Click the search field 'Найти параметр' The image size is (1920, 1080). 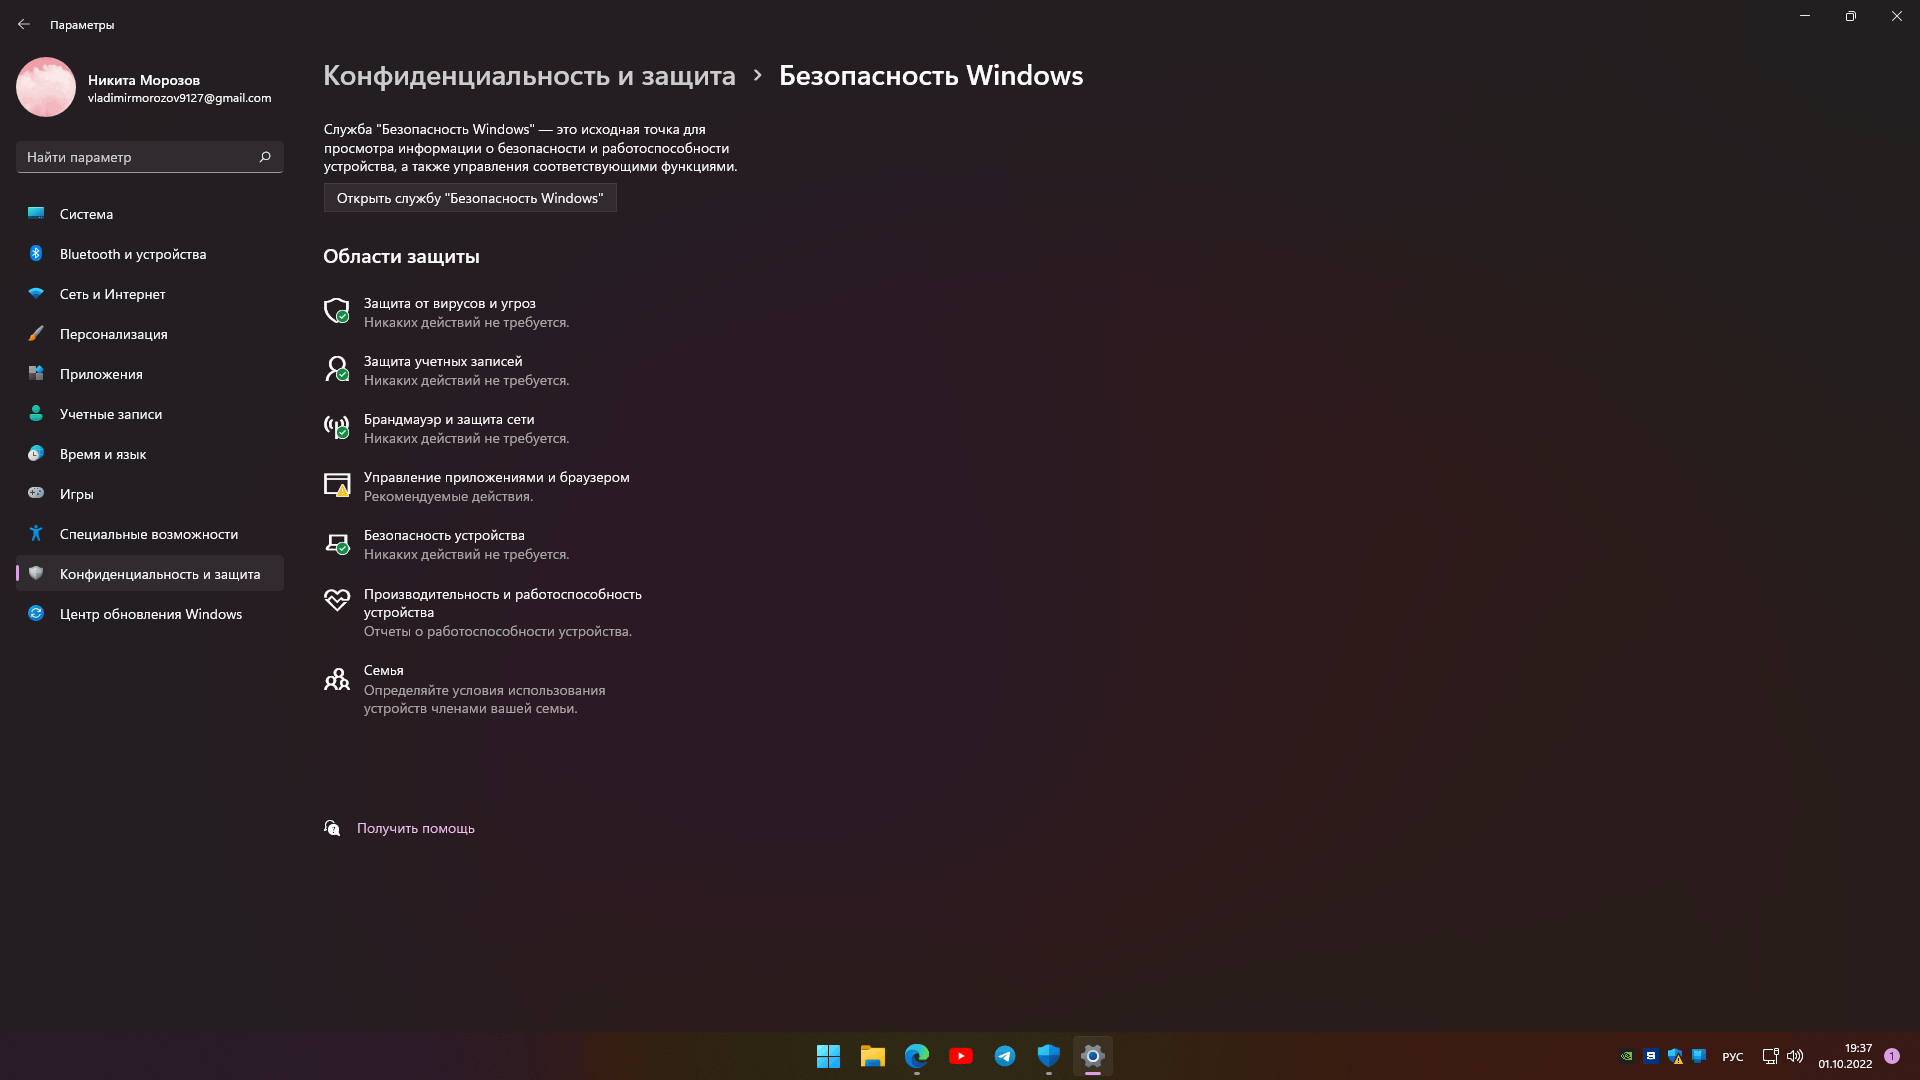pyautogui.click(x=150, y=157)
